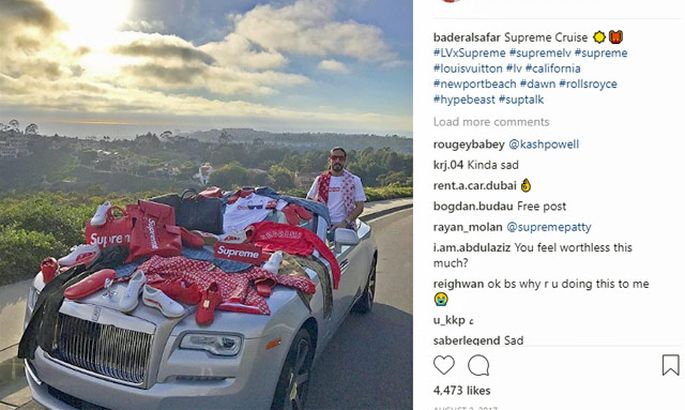The height and width of the screenshot is (410, 685).
Task: Save post with bookmark icon
Action: pyautogui.click(x=670, y=365)
